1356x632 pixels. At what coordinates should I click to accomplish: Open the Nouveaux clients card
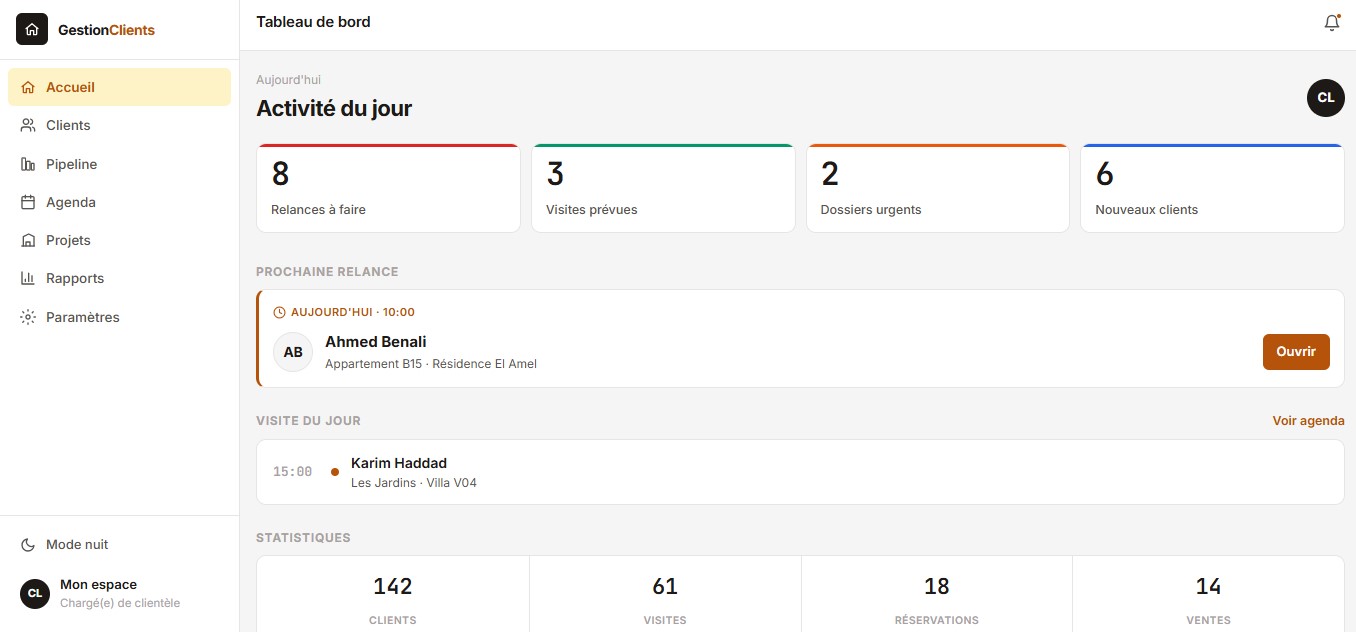click(x=1212, y=188)
